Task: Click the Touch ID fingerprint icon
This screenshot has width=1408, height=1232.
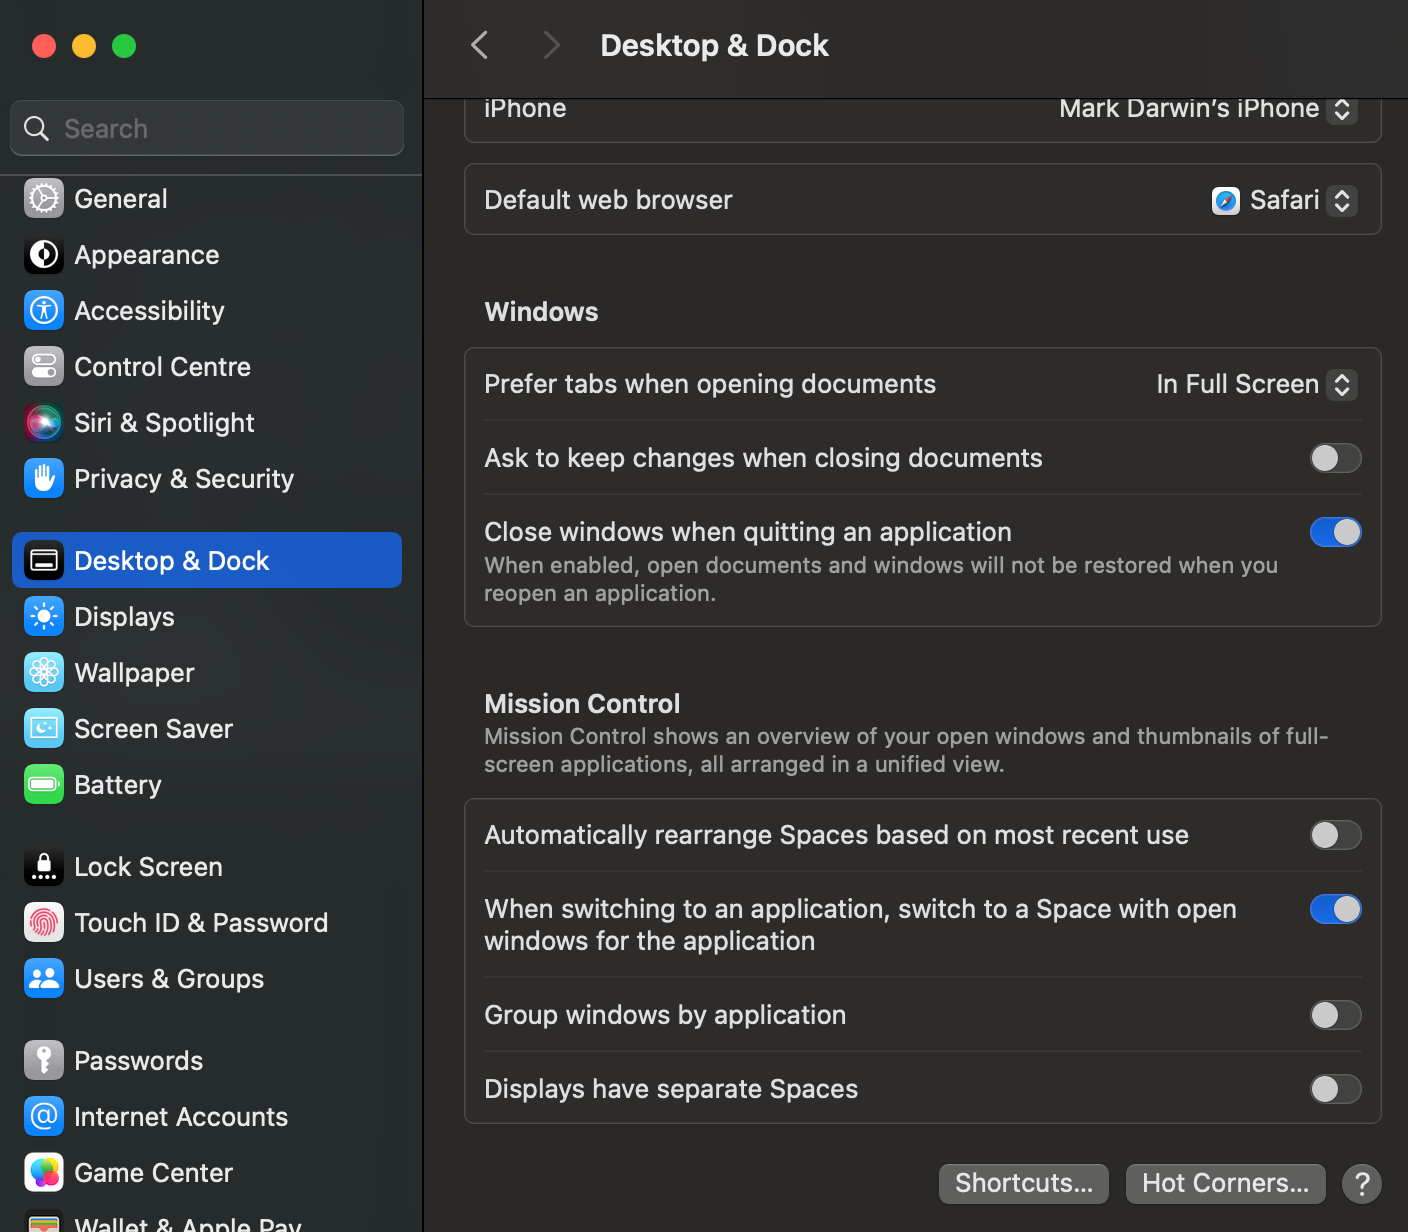Action: (x=44, y=923)
